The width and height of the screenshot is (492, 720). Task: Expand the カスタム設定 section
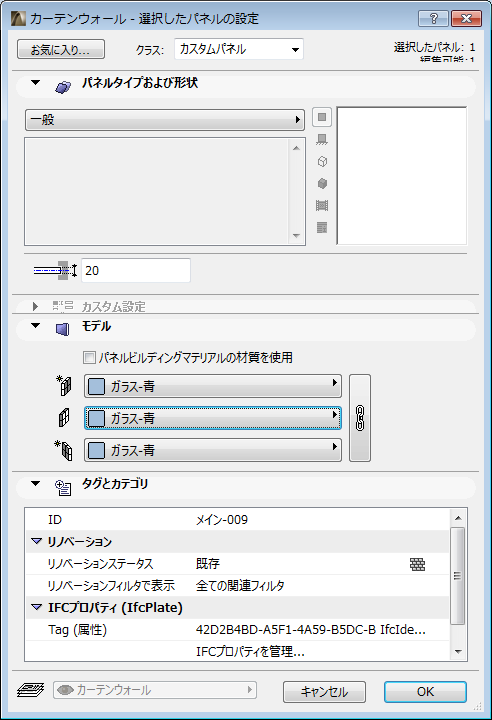point(35,306)
